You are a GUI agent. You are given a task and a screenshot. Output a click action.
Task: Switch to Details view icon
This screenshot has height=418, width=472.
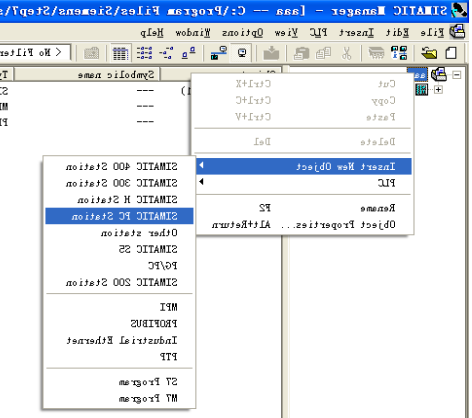coord(120,53)
